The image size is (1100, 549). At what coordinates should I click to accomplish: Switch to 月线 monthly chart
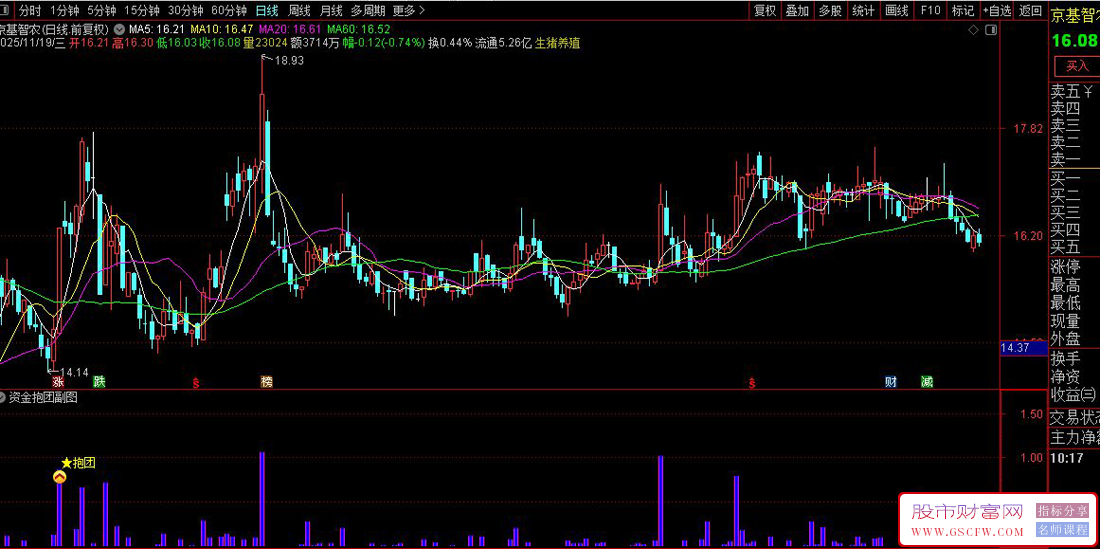331,11
